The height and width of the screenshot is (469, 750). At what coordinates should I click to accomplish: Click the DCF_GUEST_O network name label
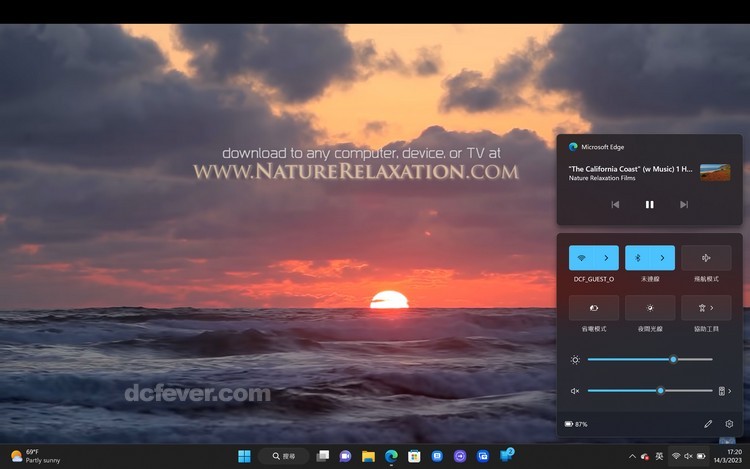(x=594, y=279)
